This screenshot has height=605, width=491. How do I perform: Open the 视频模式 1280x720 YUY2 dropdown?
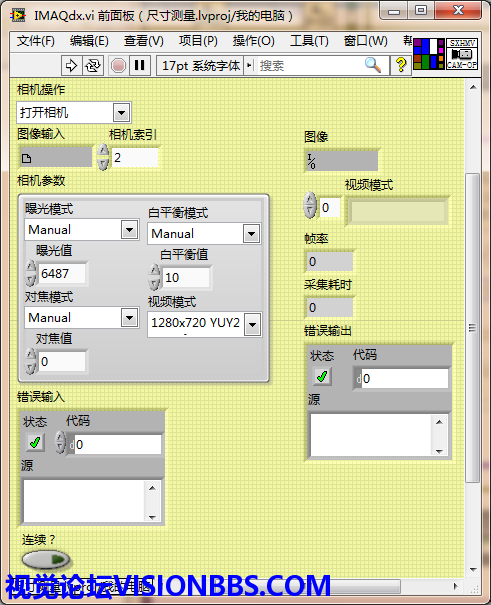(x=253, y=324)
